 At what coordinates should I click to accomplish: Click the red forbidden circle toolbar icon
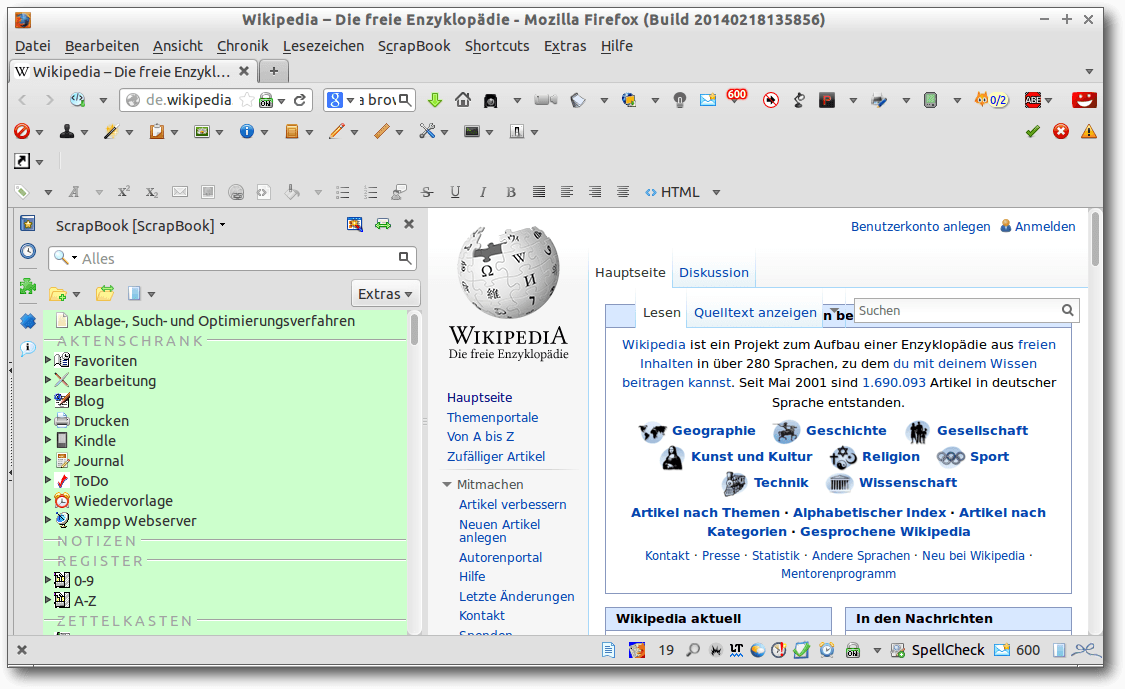(22, 131)
